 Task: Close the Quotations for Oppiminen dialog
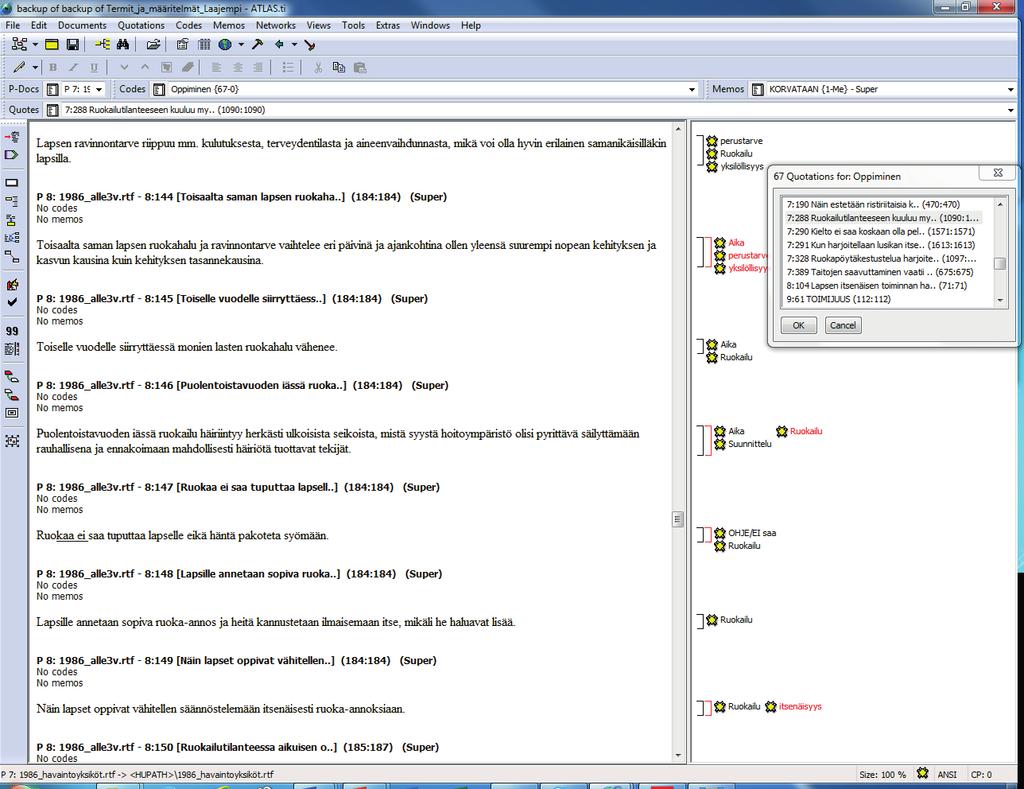coord(998,172)
